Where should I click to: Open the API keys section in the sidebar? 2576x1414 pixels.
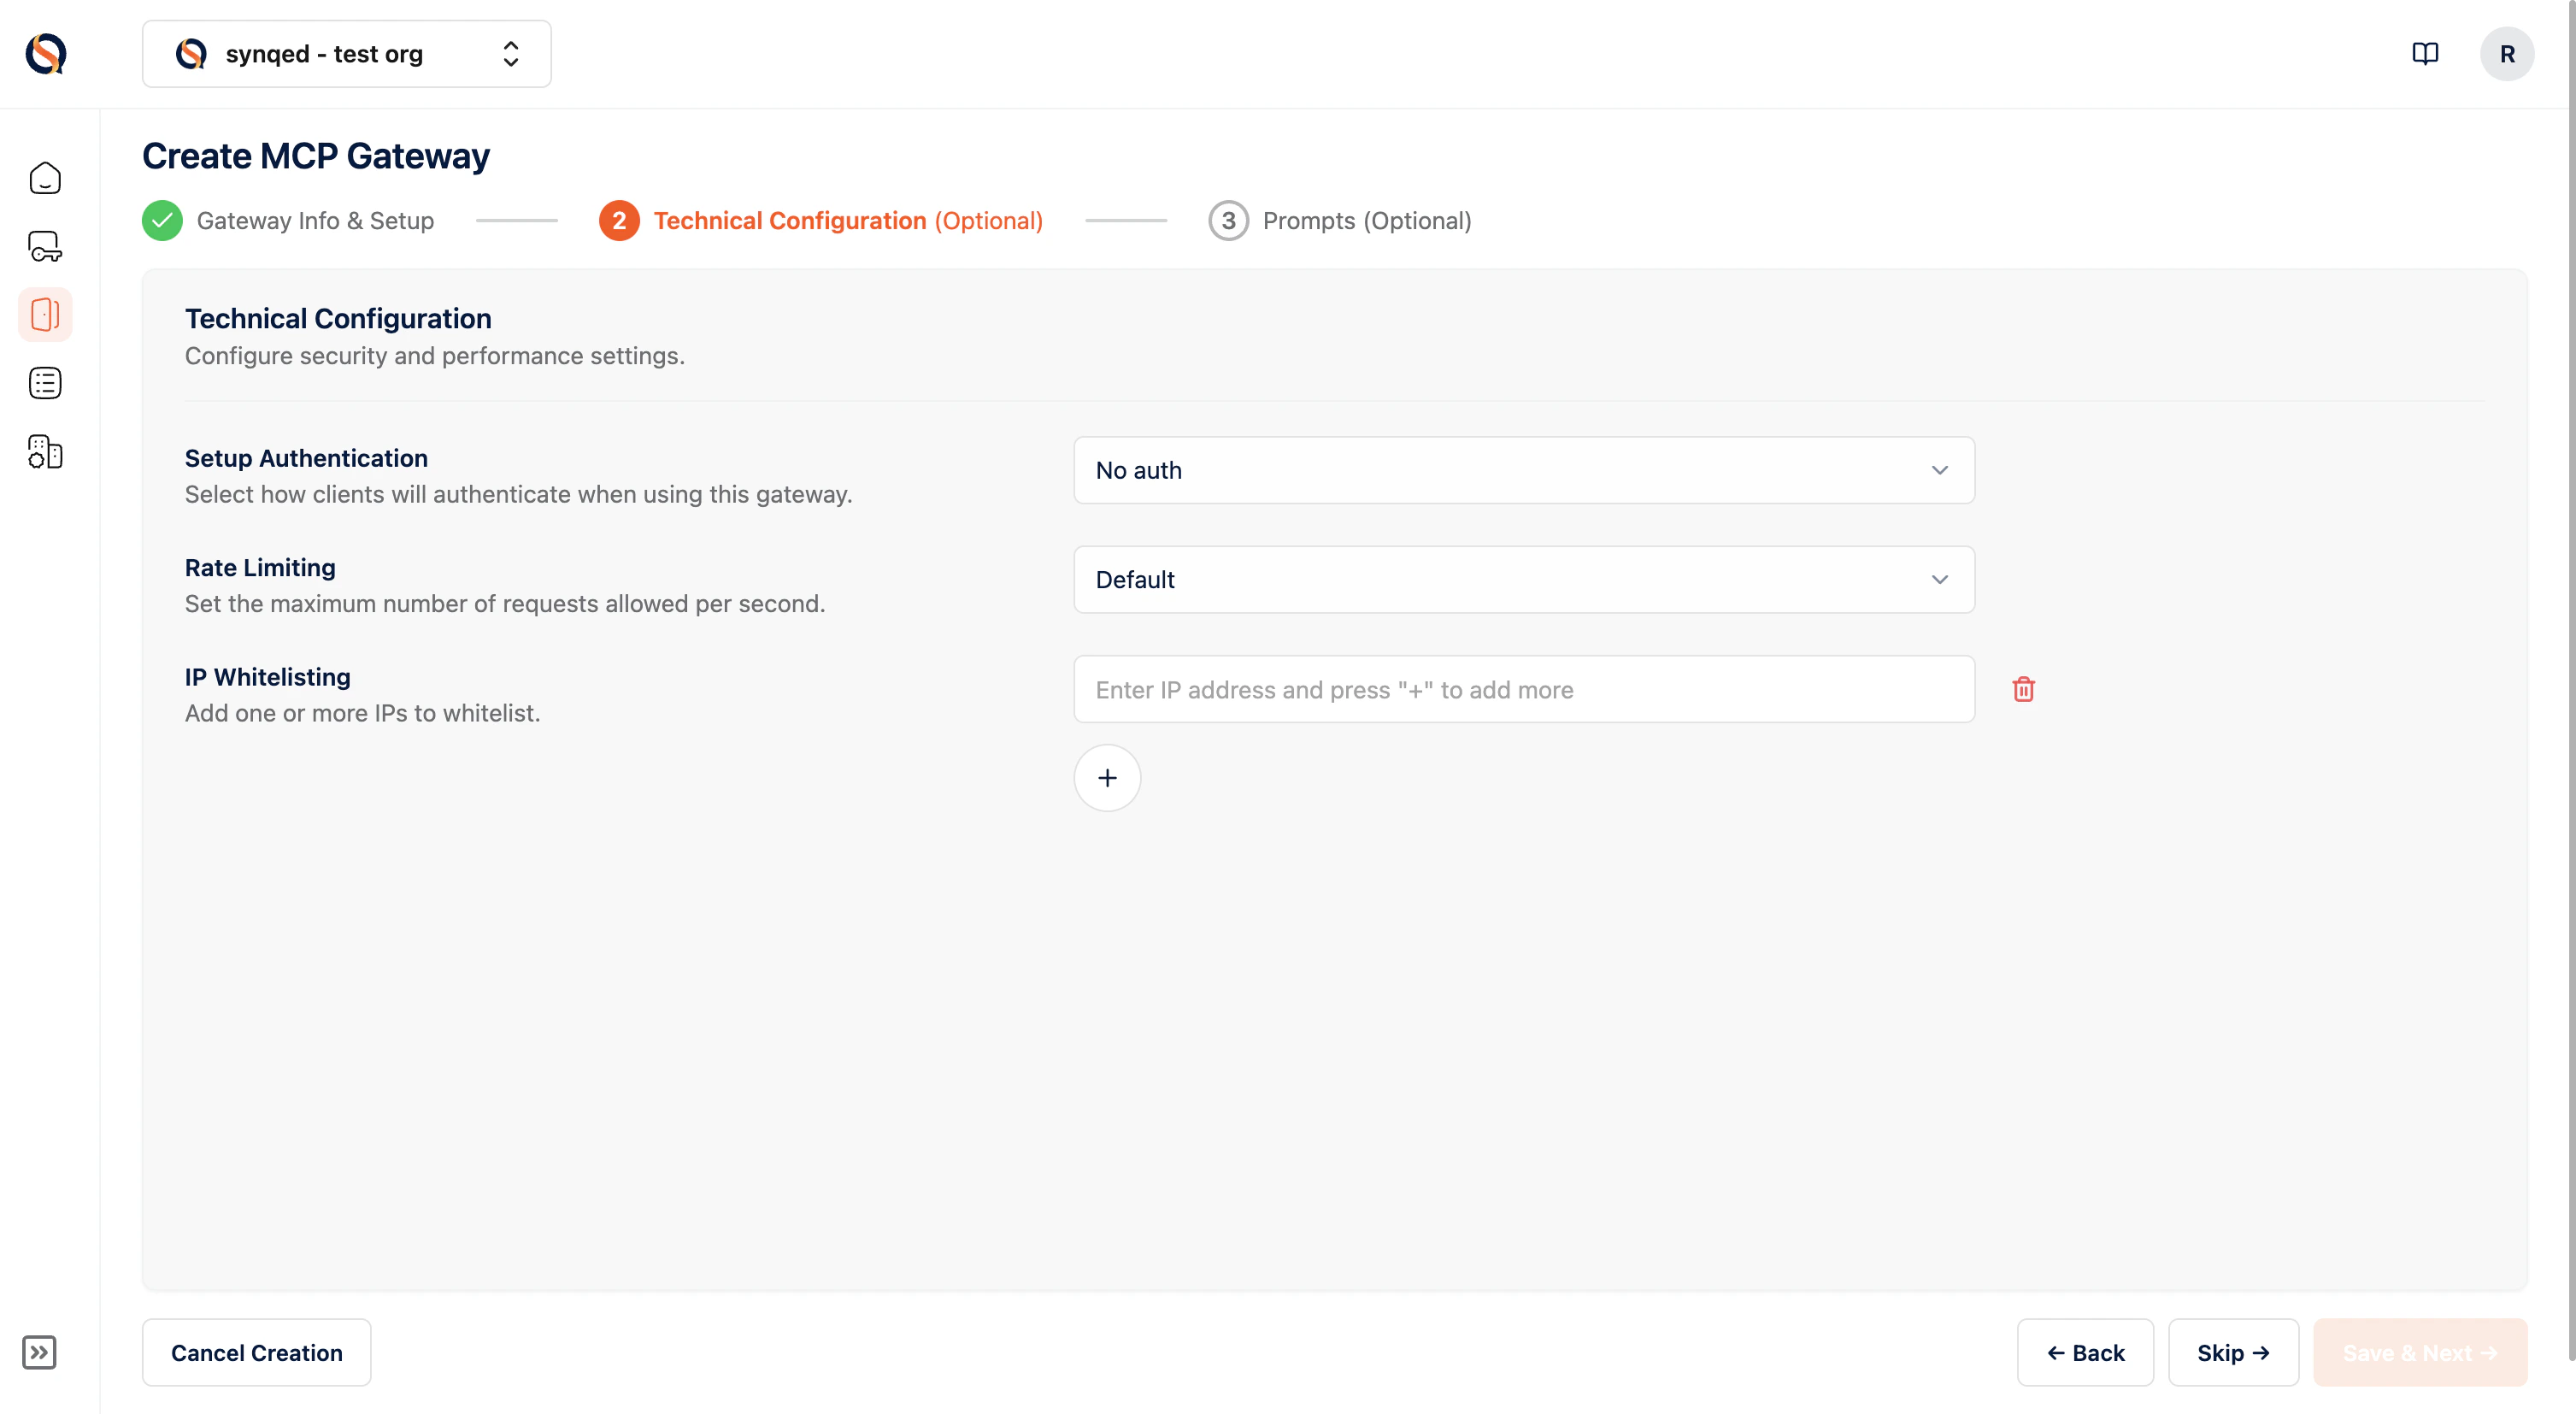pyautogui.click(x=45, y=246)
